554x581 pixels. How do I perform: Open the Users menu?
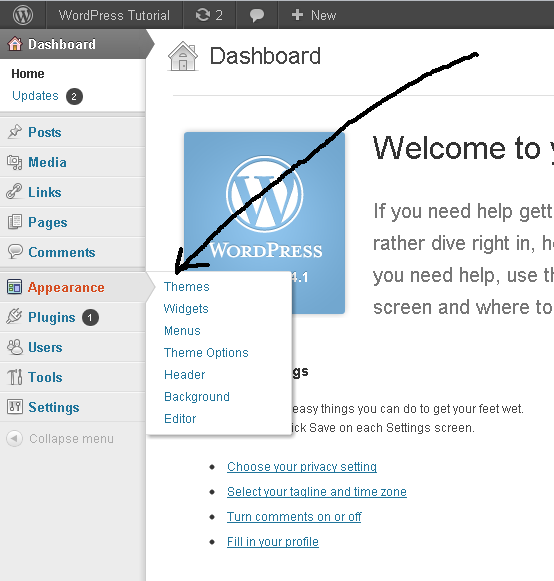45,347
